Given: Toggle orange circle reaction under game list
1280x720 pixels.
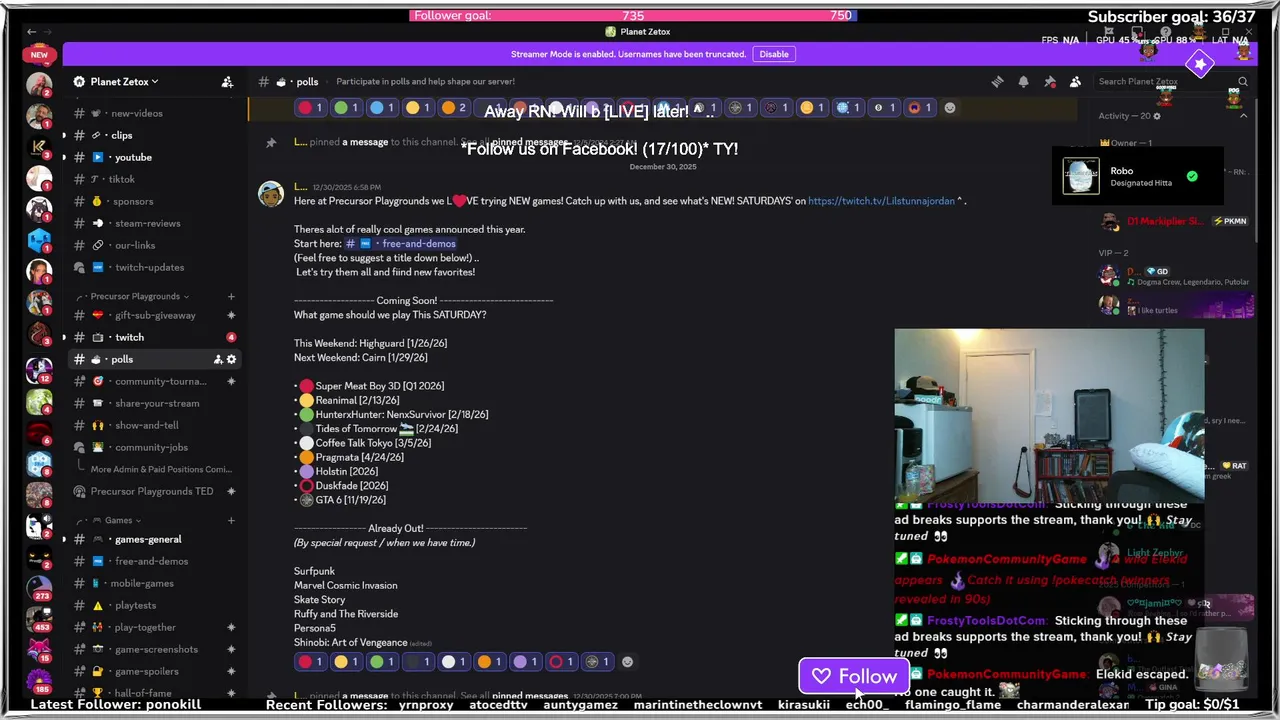Looking at the screenshot, I should 490,662.
